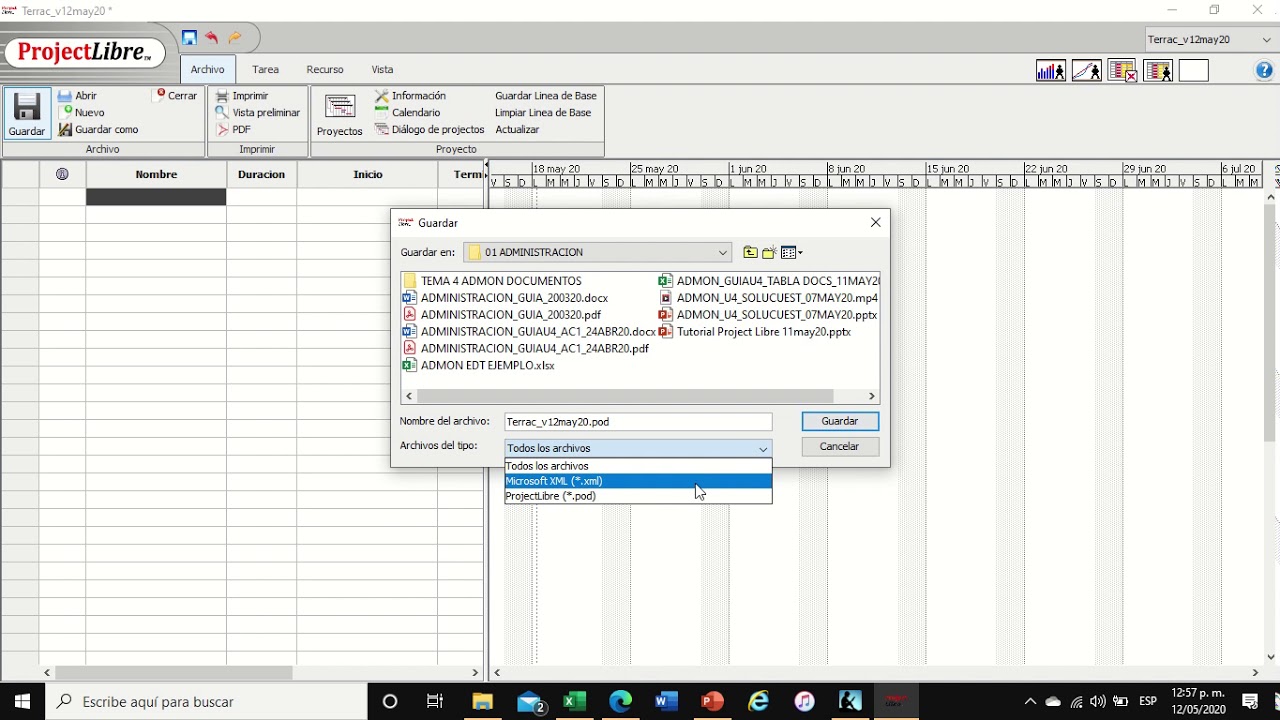
Task: Select Todos los archivos in the list
Action: (638, 466)
